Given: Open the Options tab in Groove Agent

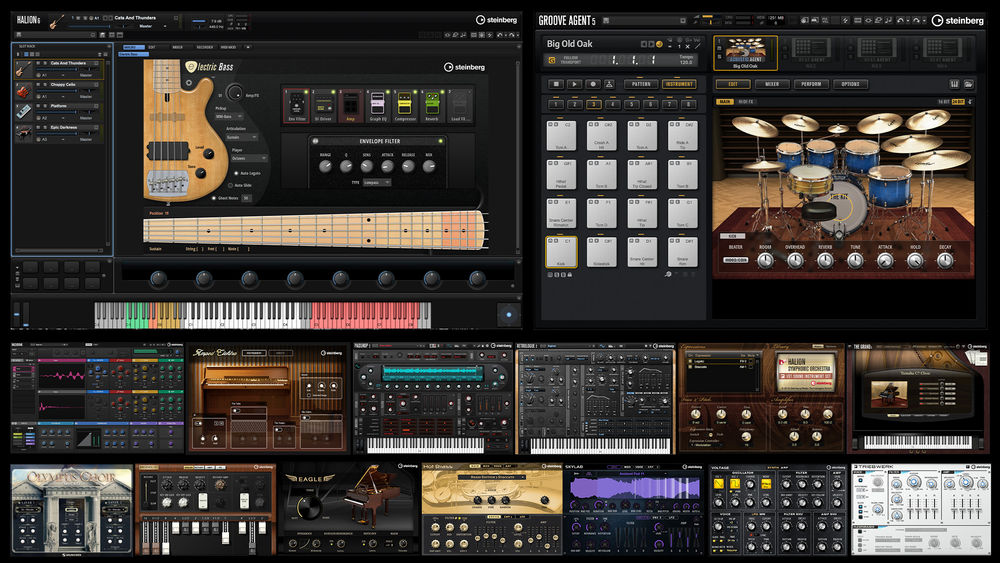Looking at the screenshot, I should click(850, 84).
